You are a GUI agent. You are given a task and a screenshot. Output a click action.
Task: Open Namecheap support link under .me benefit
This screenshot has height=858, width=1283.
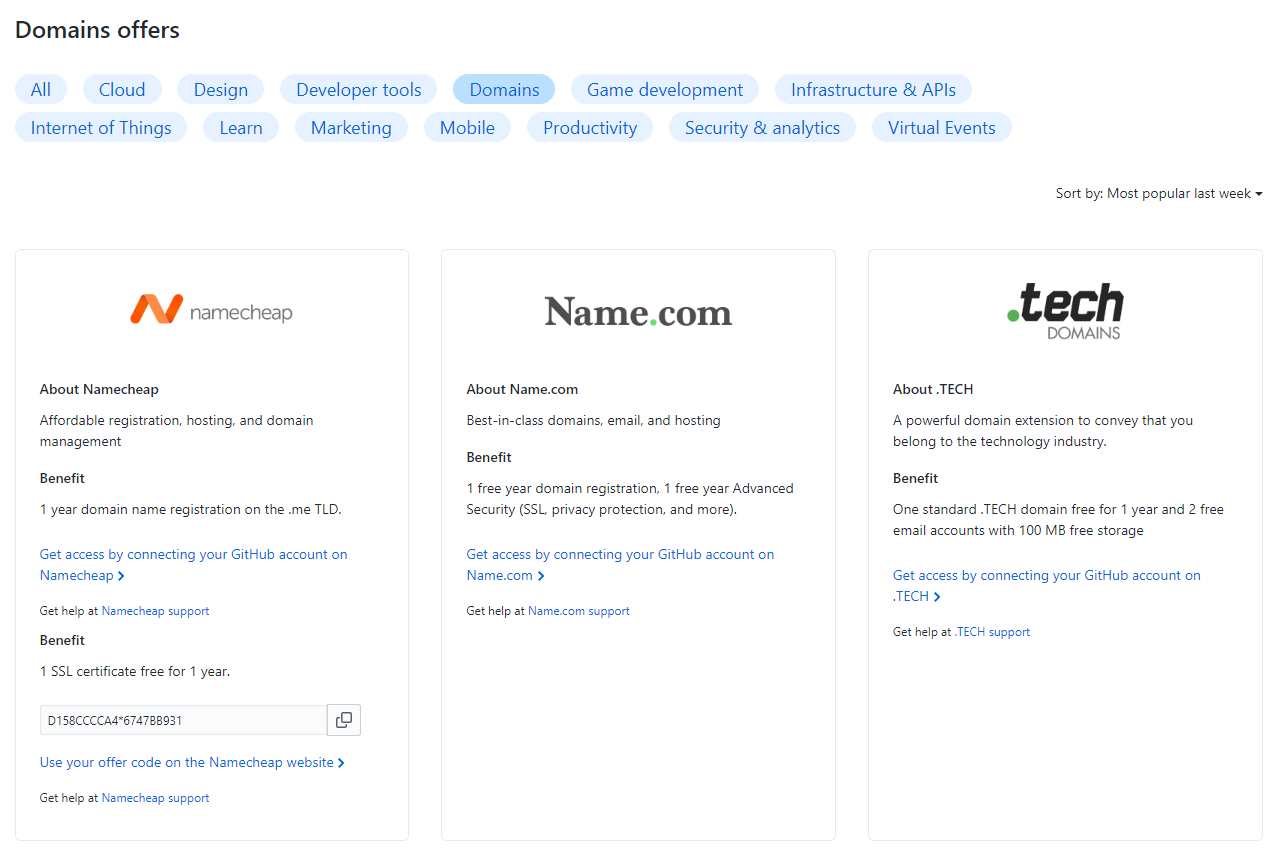pyautogui.click(x=155, y=611)
